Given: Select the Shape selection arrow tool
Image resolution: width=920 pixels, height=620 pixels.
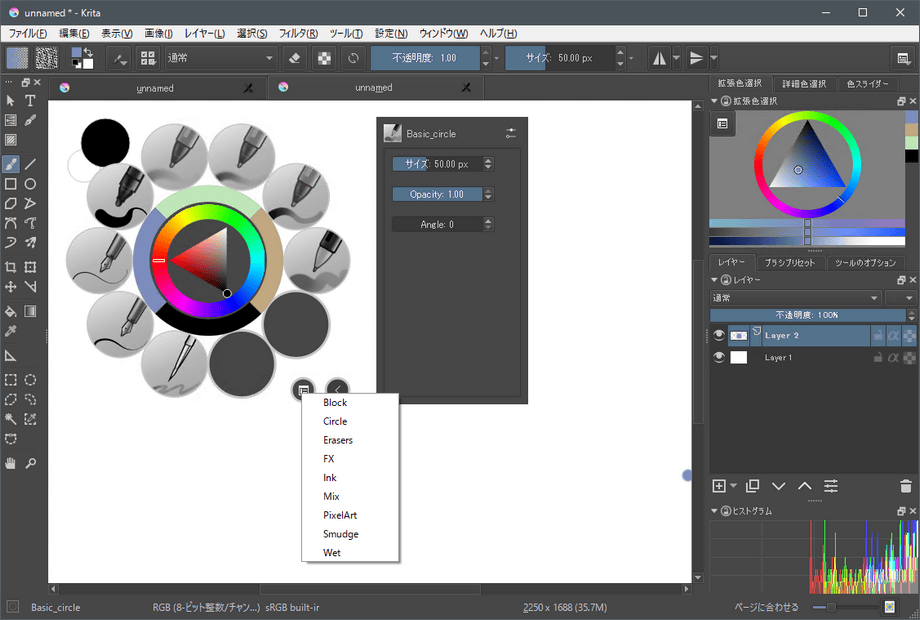Looking at the screenshot, I should click(x=10, y=100).
